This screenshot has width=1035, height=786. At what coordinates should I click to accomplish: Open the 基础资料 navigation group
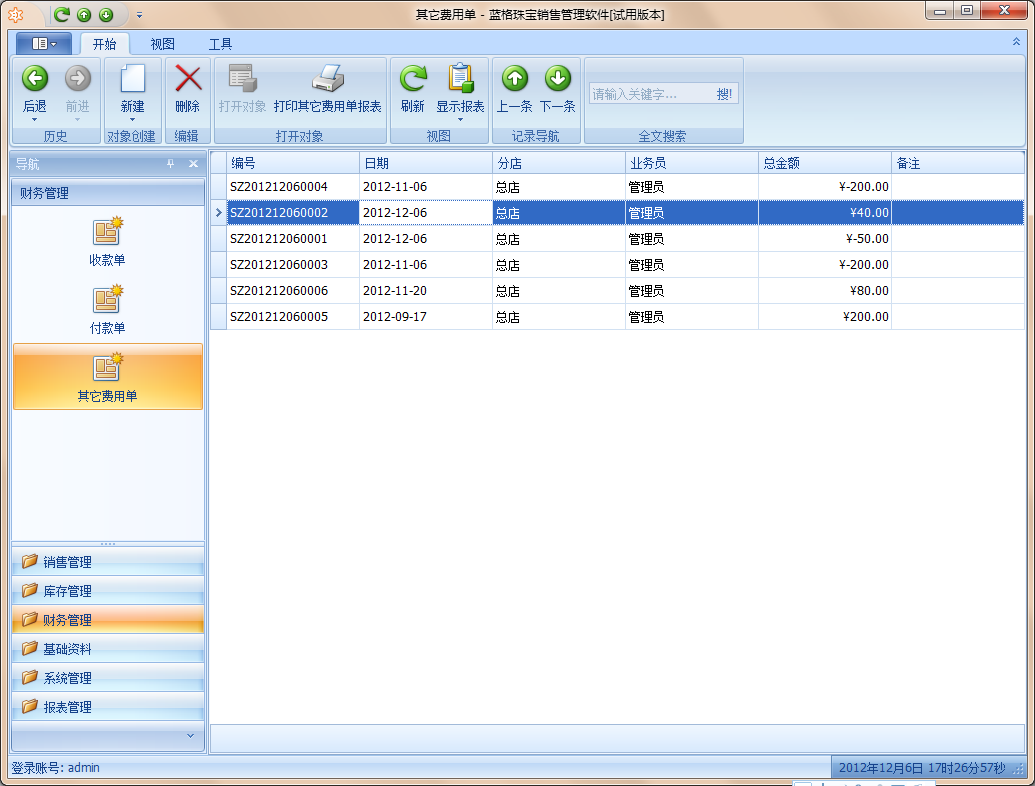(108, 649)
